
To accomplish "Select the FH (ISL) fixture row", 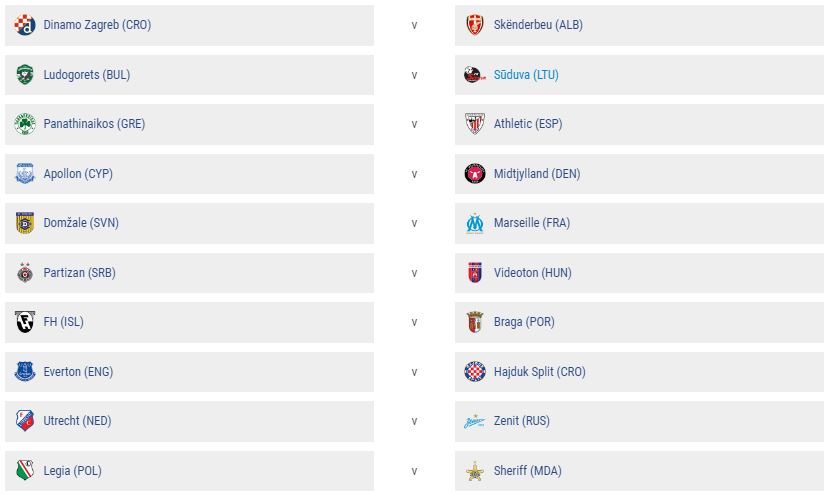I will (189, 322).
